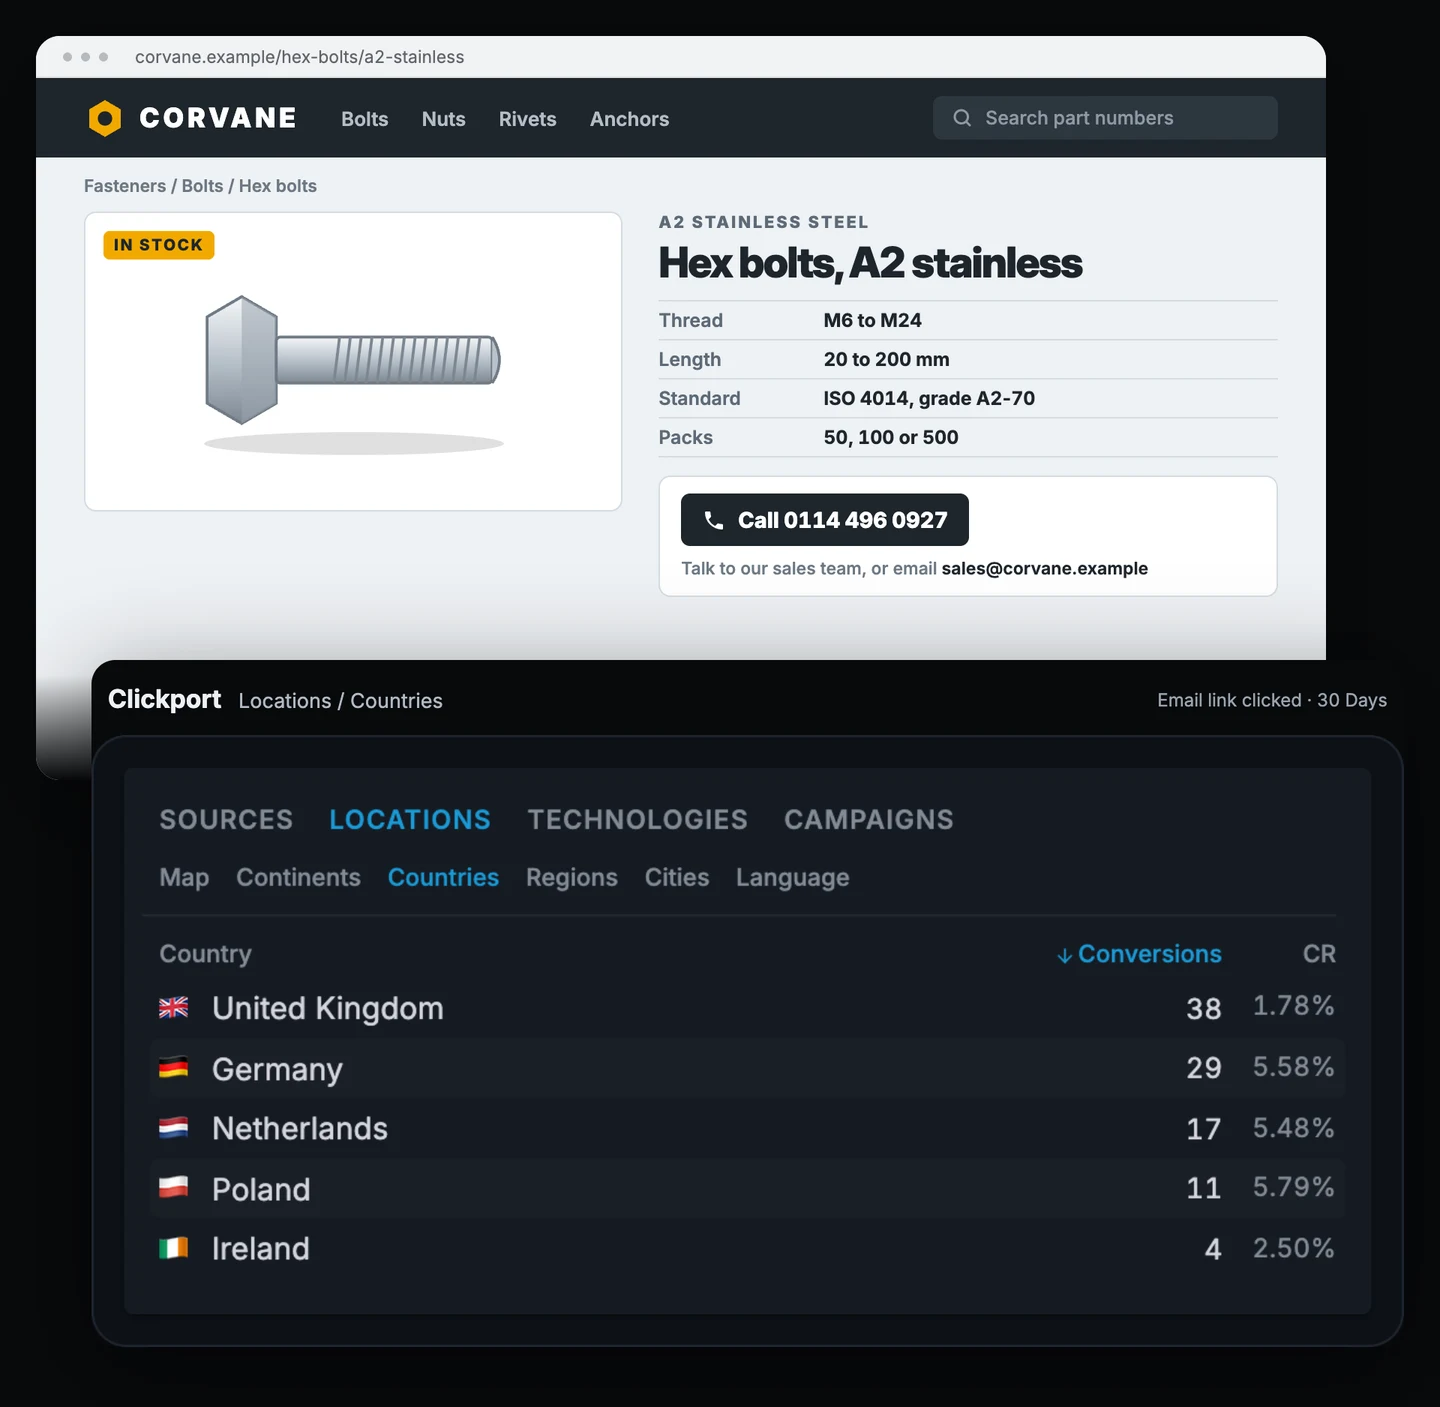1440x1407 pixels.
Task: Open the Cities sub-tab
Action: (677, 877)
